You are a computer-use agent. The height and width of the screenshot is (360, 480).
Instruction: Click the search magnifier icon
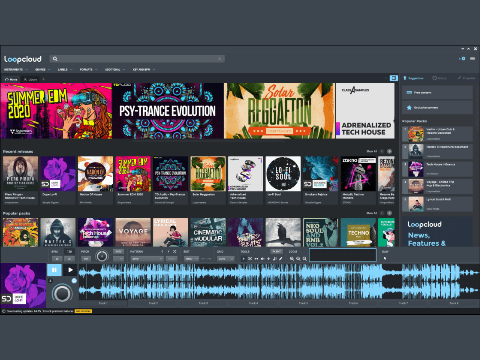coord(55,59)
